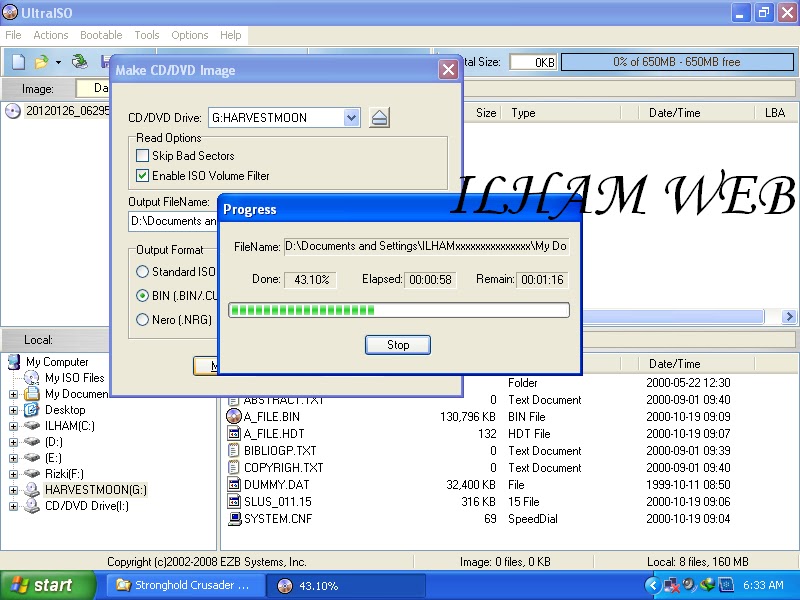This screenshot has height=600, width=800.
Task: Open the dropdown arrow beside Open icon
Action: coord(58,62)
